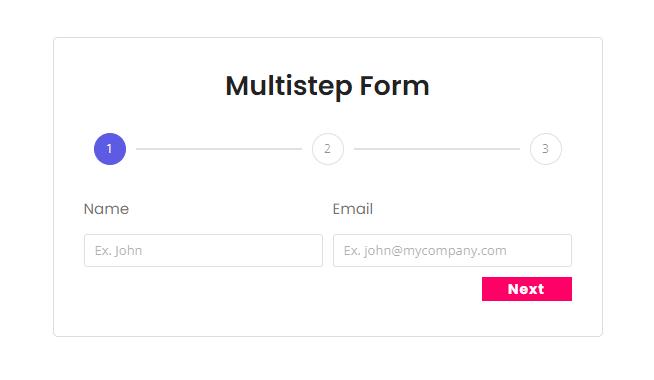654x380 pixels.
Task: Click the john@mycompany.com placeholder text
Action: tap(435, 251)
